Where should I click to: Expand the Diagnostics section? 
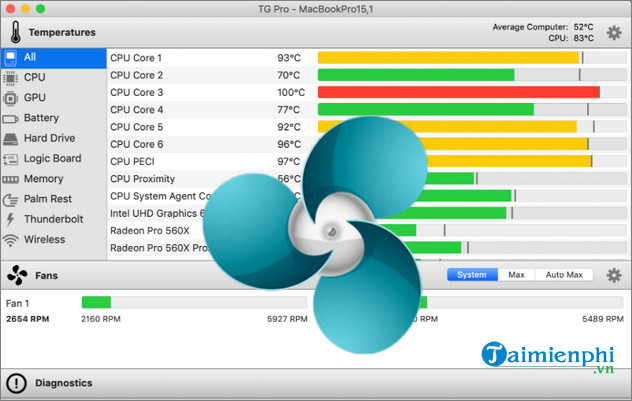pyautogui.click(x=64, y=382)
